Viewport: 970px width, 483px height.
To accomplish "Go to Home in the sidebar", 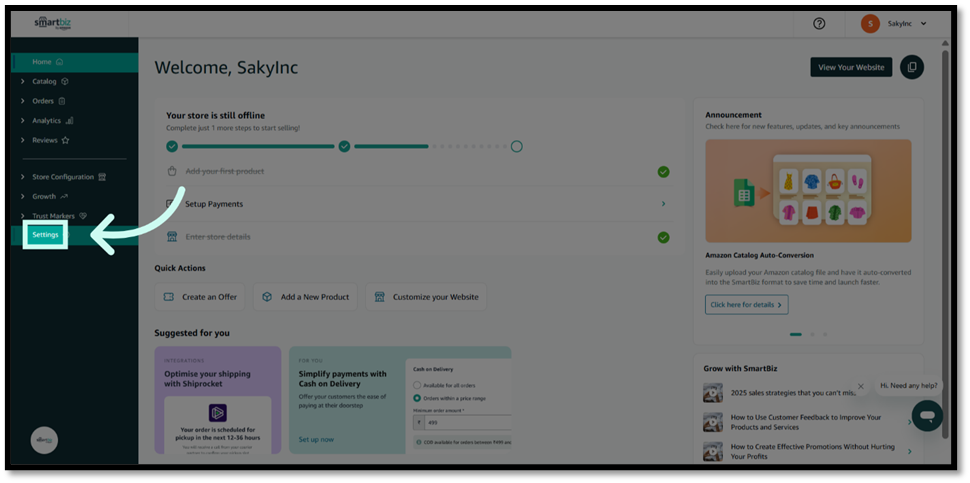I will (42, 62).
